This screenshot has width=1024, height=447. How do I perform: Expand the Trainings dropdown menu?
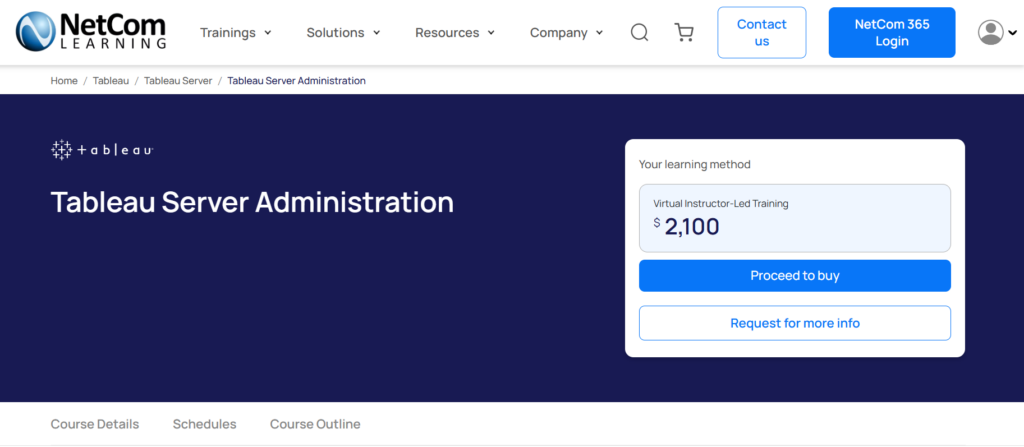[236, 32]
